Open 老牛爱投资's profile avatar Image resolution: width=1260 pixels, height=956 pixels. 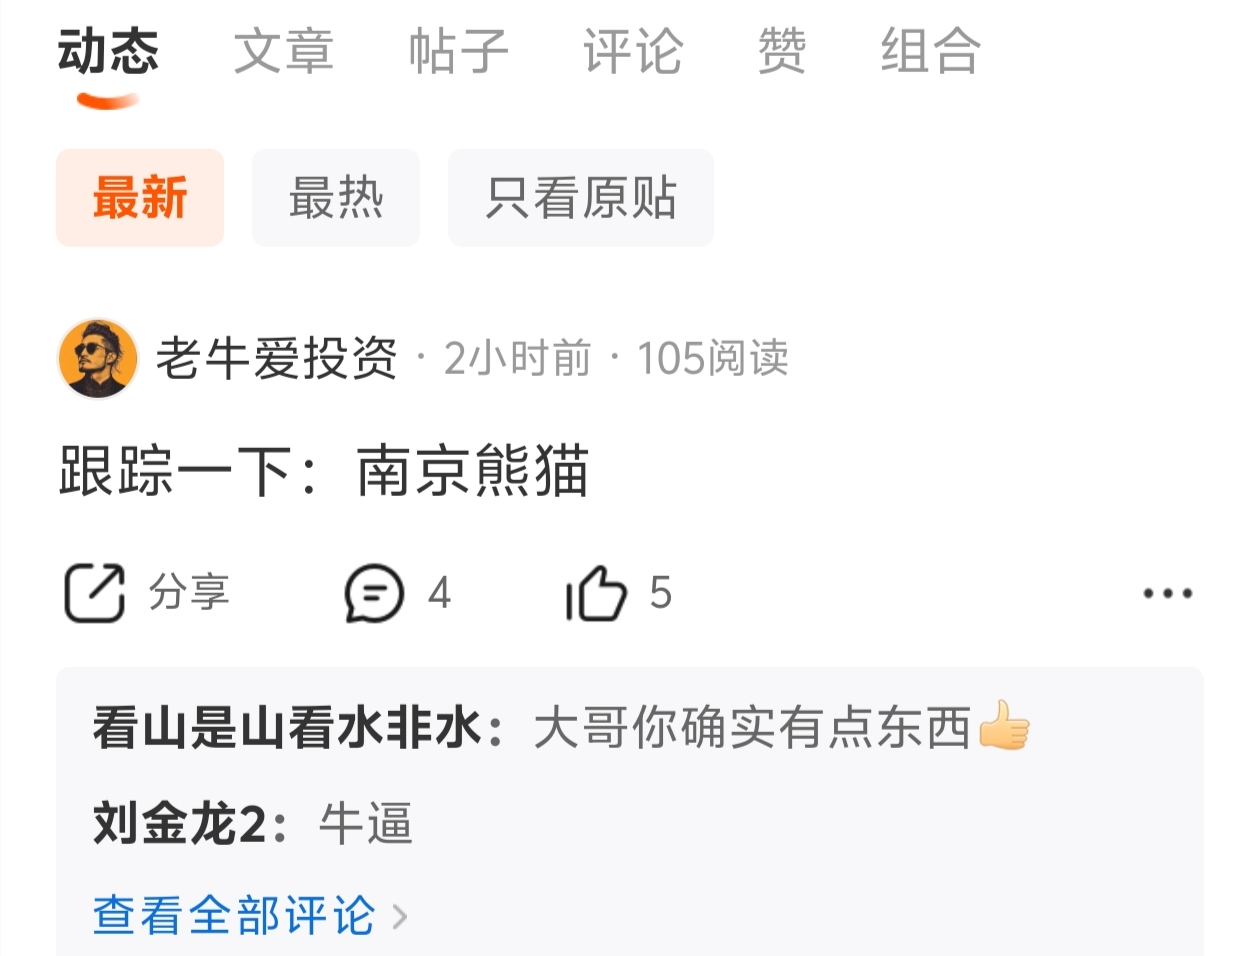(98, 359)
